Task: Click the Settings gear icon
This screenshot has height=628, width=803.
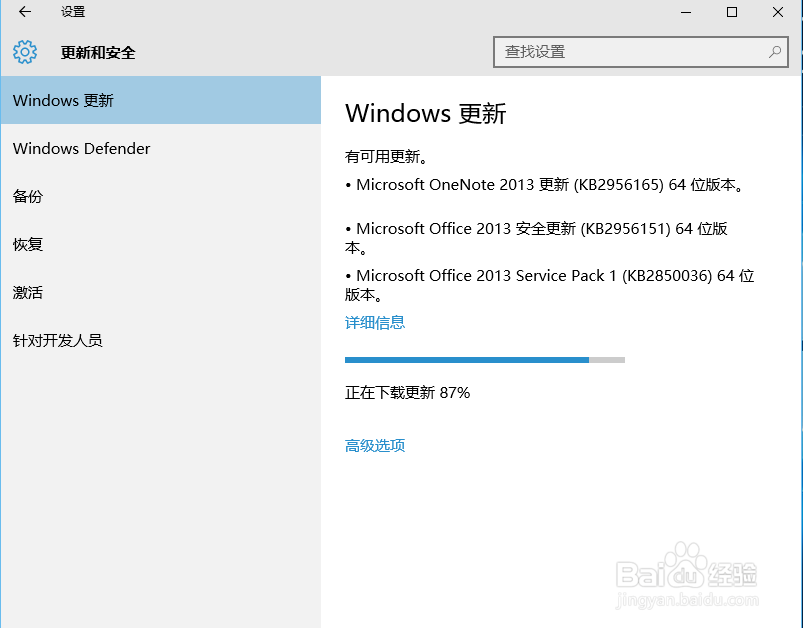Action: click(x=22, y=52)
